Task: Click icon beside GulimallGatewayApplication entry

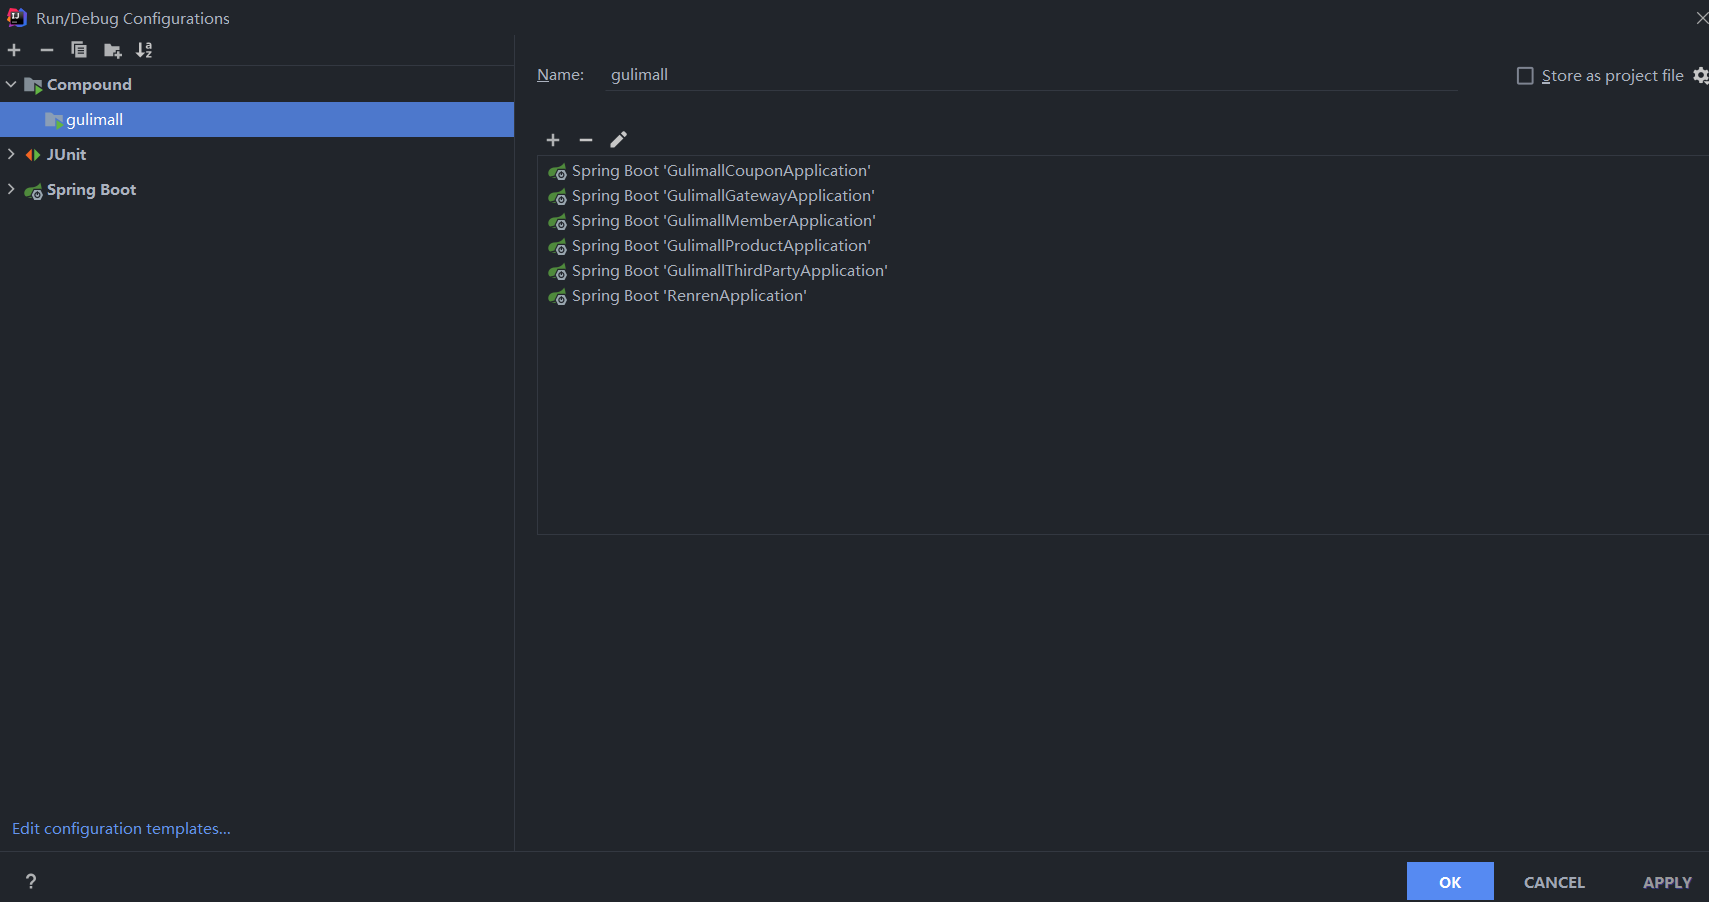Action: pyautogui.click(x=558, y=196)
